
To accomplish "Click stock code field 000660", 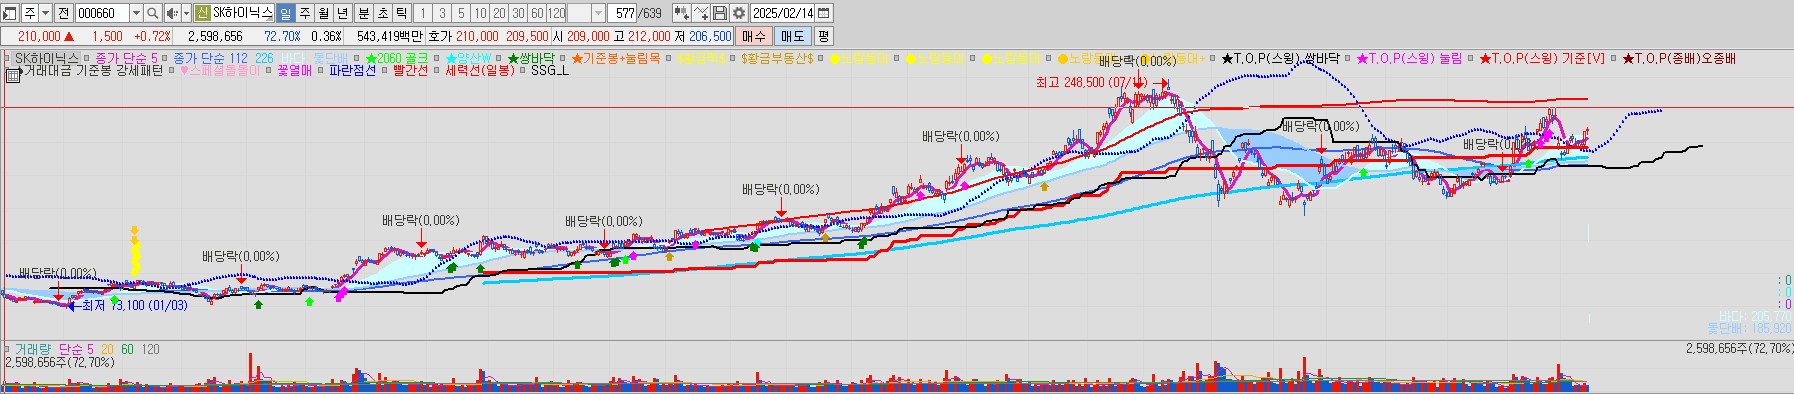I will tap(103, 13).
